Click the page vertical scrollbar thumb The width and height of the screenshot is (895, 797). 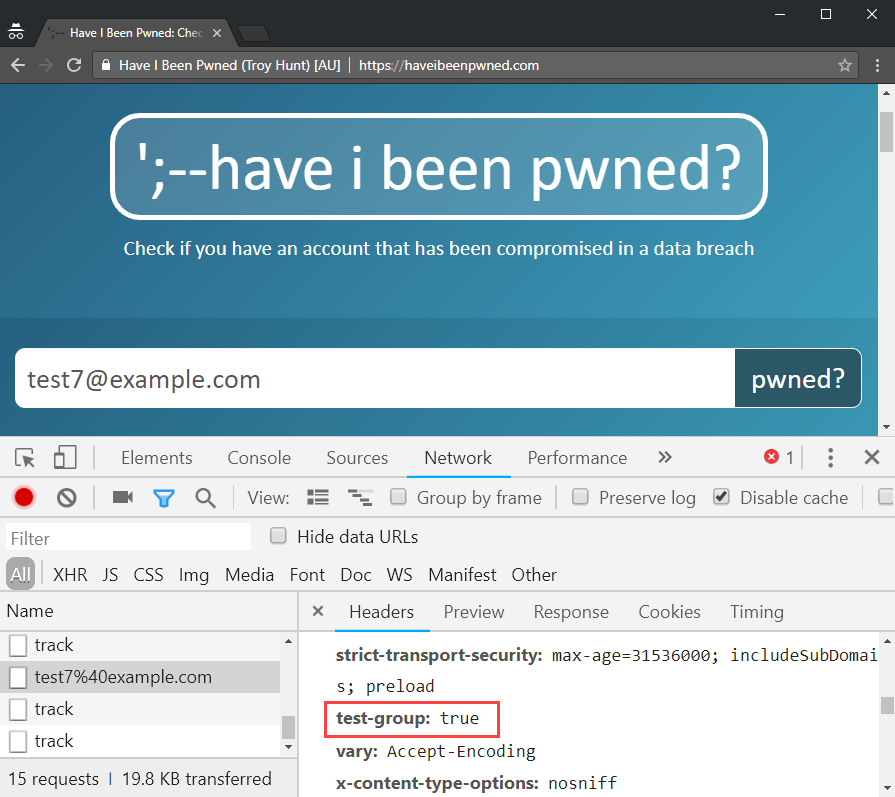coord(886,132)
